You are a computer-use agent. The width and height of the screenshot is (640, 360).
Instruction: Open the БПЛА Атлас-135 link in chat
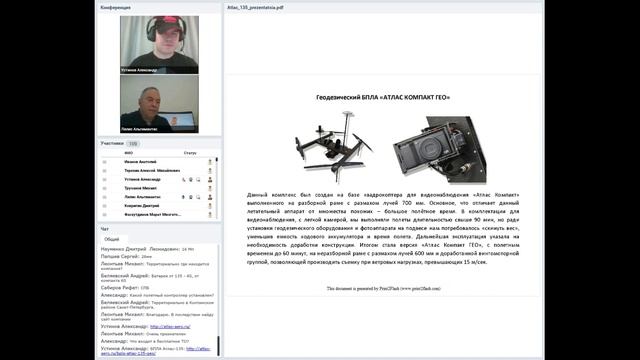[x=156, y=351]
